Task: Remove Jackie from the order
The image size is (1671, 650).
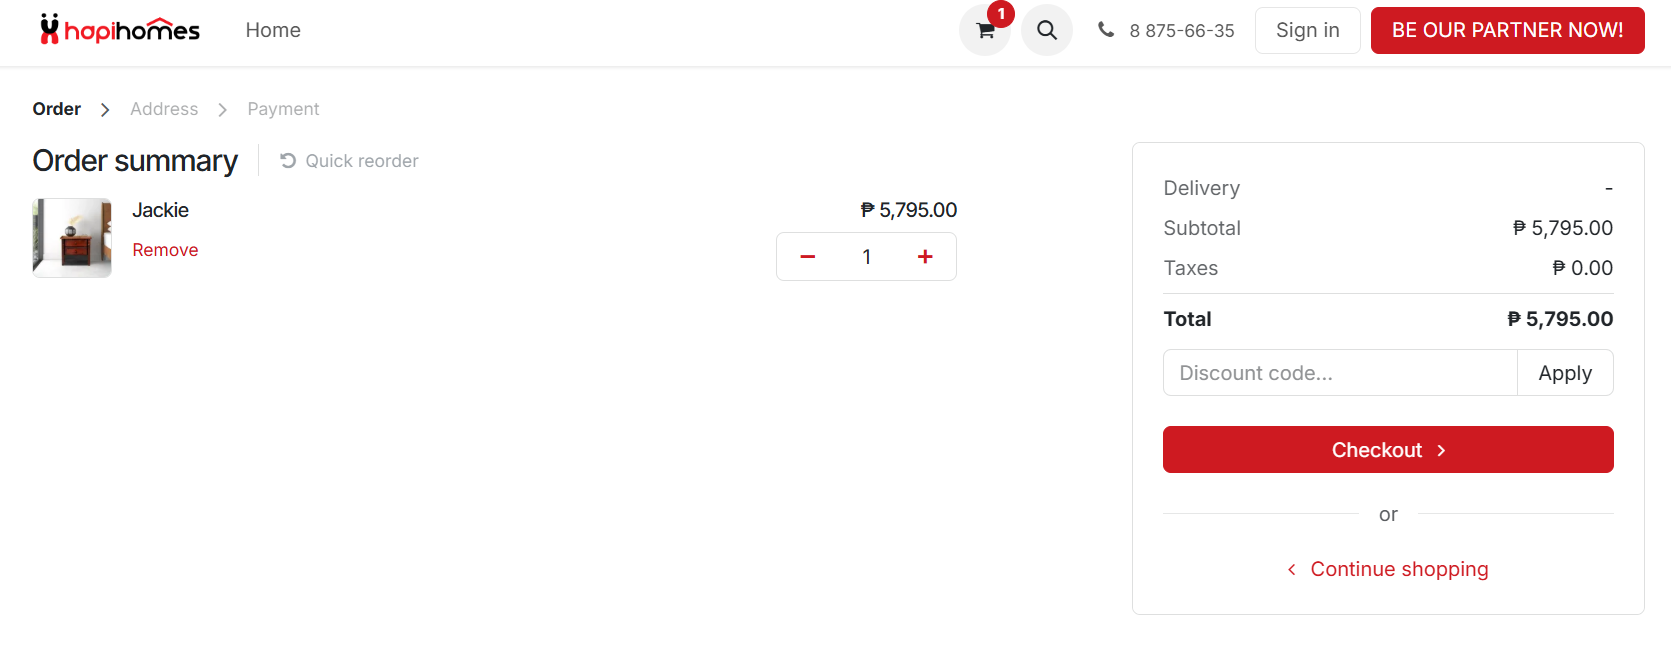Action: tap(165, 250)
